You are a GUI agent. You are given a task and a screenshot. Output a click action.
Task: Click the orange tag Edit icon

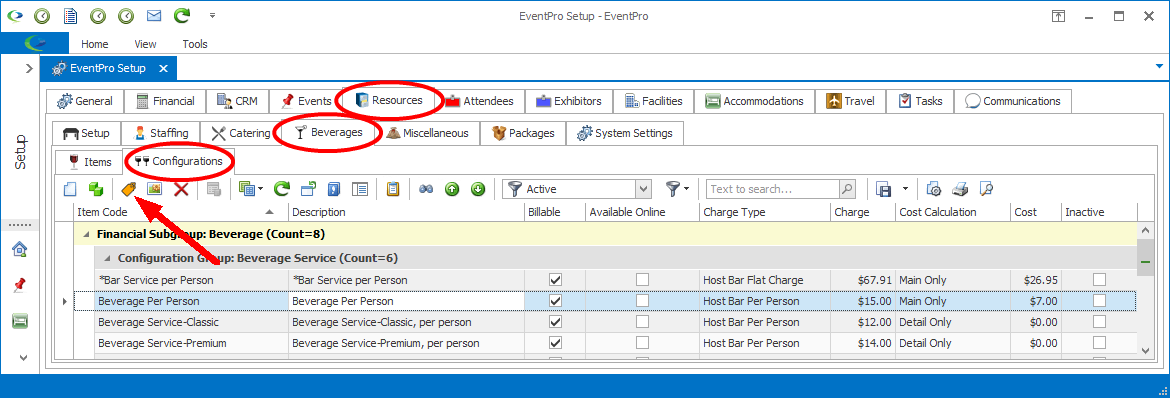pos(128,190)
